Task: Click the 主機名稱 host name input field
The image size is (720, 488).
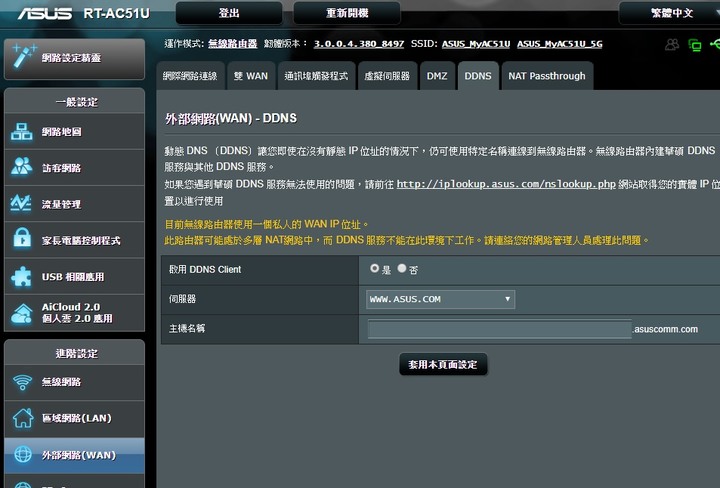Action: [500, 329]
